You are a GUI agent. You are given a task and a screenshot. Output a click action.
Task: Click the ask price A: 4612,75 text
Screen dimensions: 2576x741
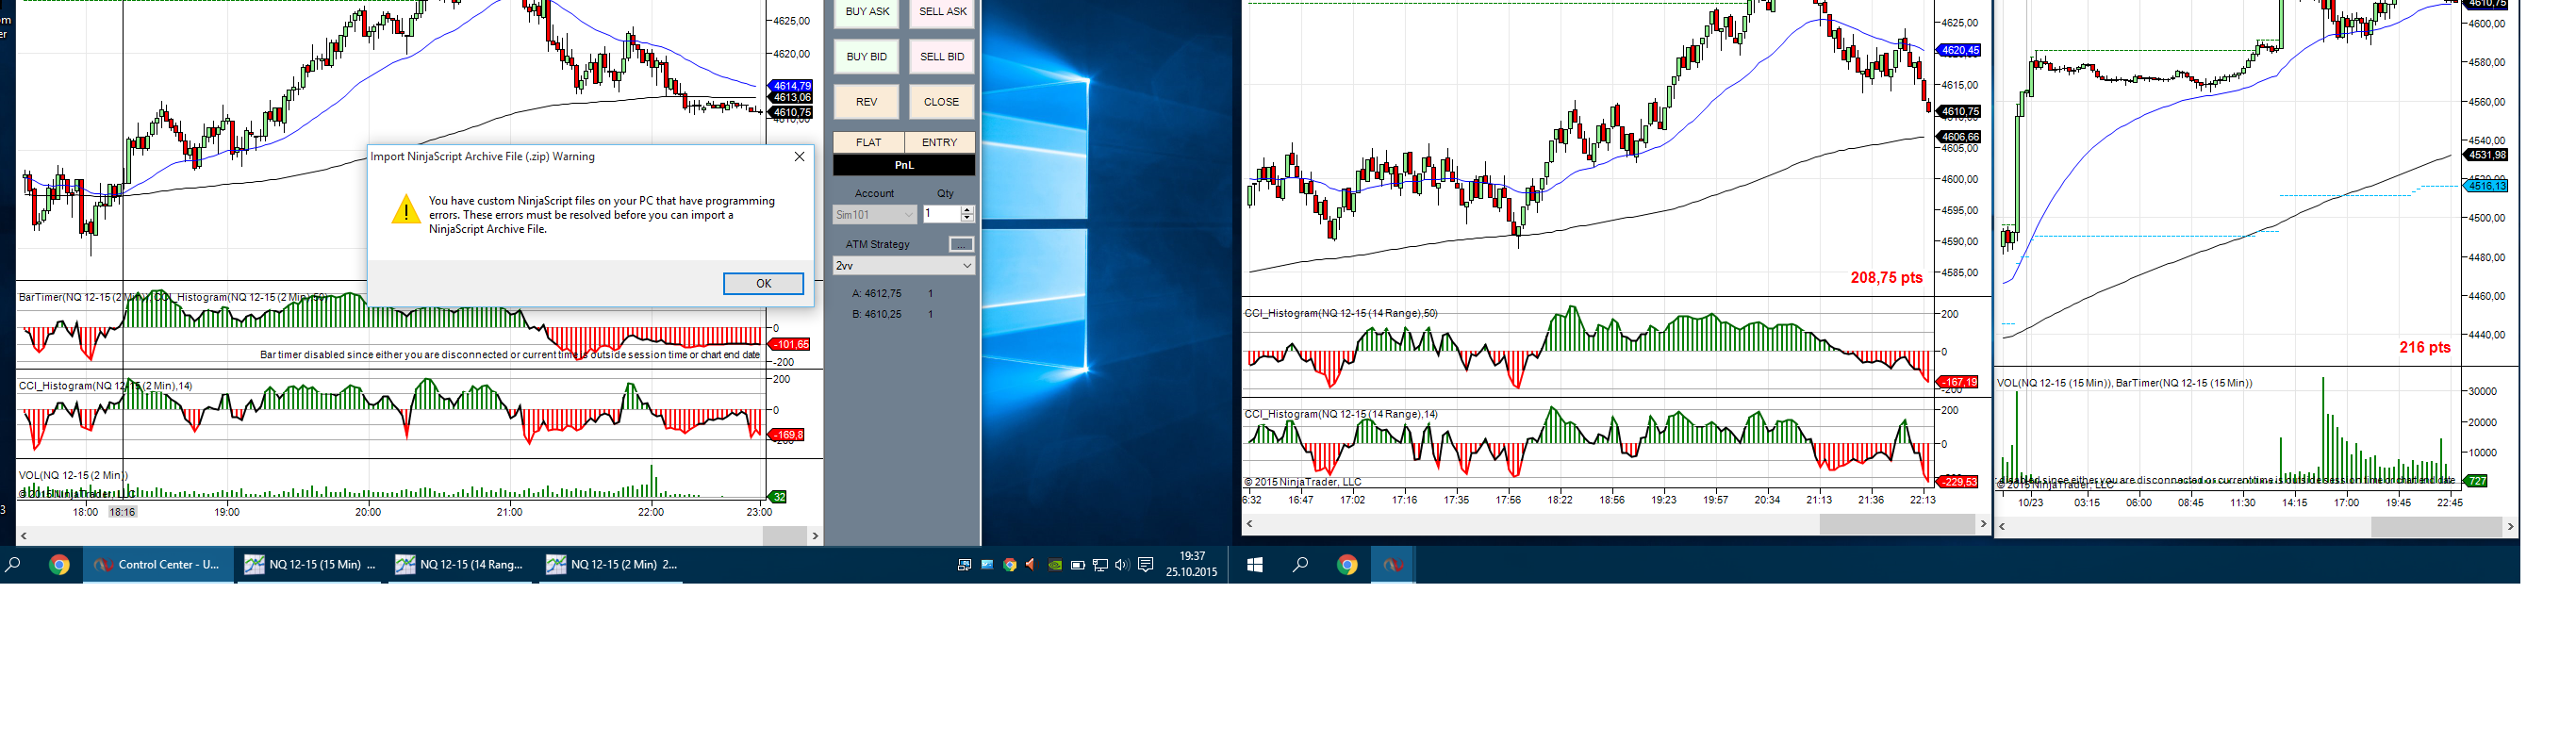(877, 294)
